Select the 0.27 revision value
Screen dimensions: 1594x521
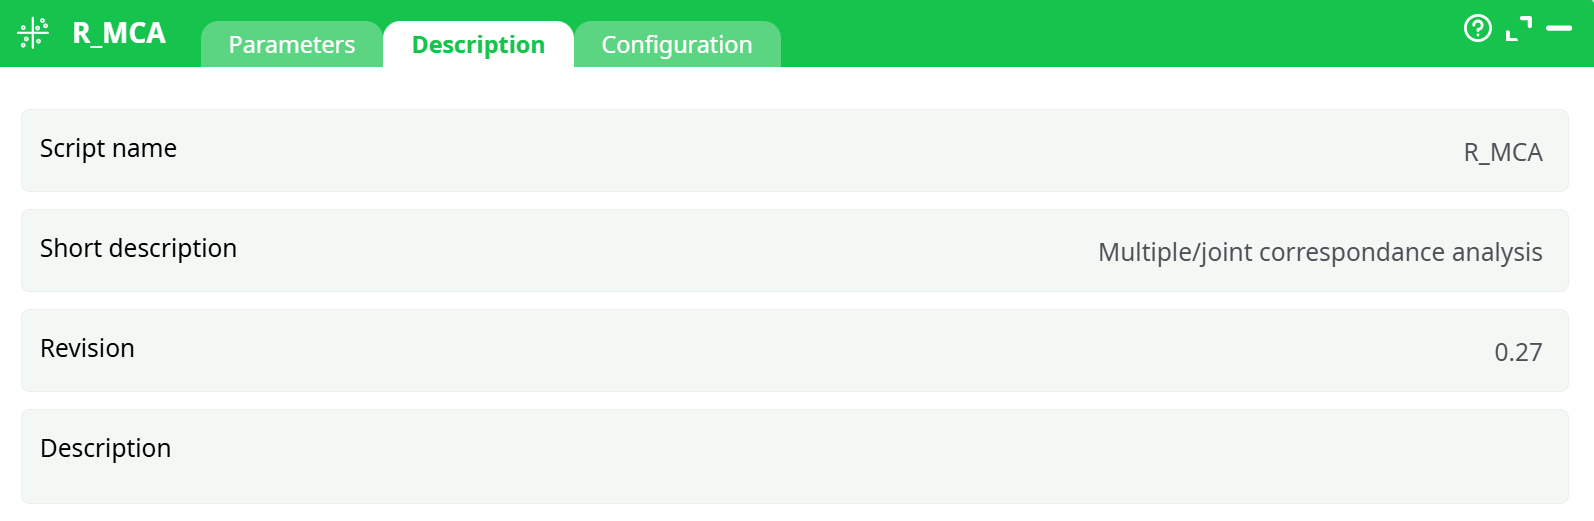tap(1517, 352)
